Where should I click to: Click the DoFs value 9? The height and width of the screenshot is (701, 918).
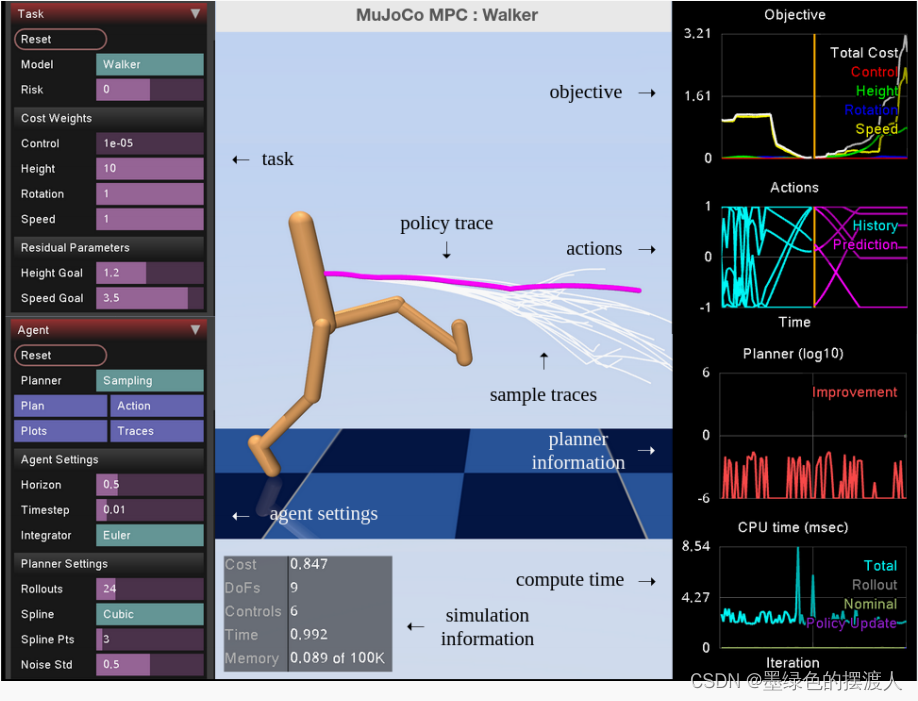[x=294, y=588]
